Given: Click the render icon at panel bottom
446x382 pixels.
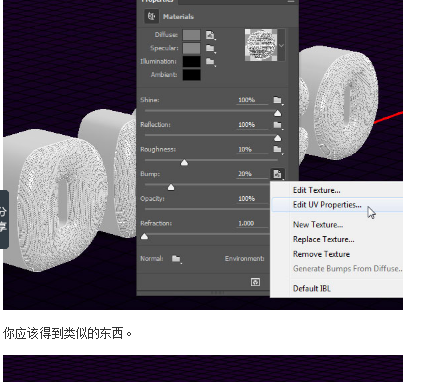Looking at the screenshot, I should [x=255, y=282].
